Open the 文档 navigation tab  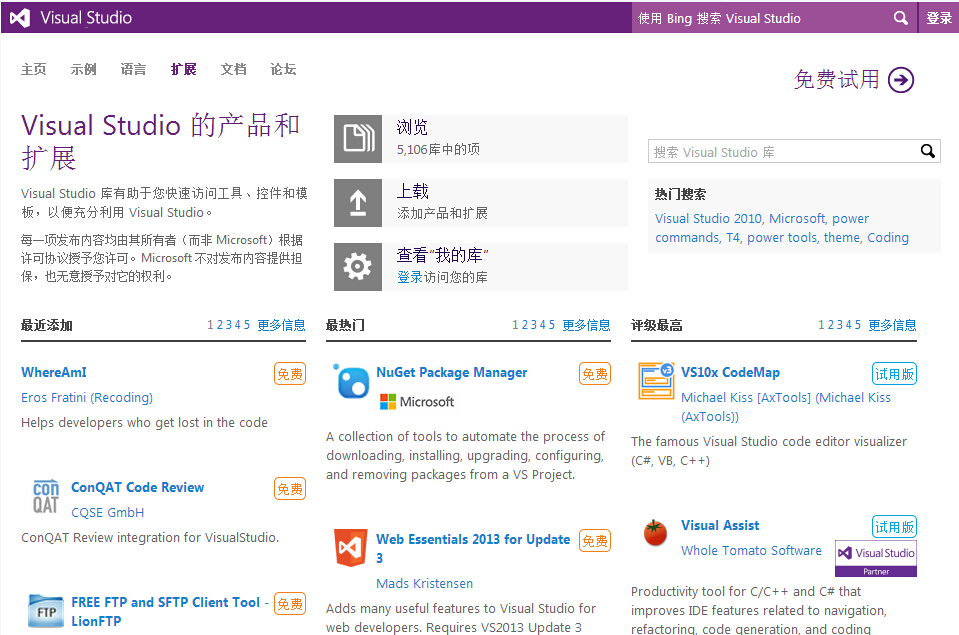234,69
